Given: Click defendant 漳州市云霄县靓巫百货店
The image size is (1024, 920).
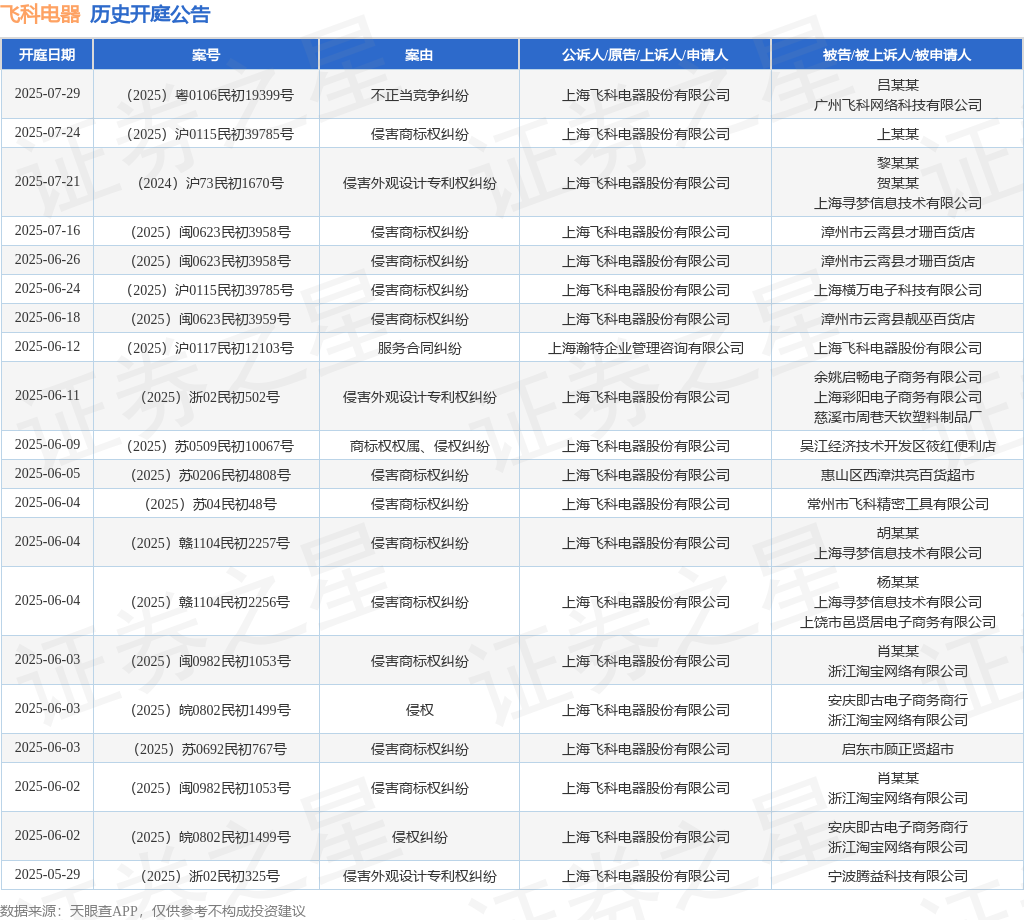Looking at the screenshot, I should pyautogui.click(x=897, y=319).
